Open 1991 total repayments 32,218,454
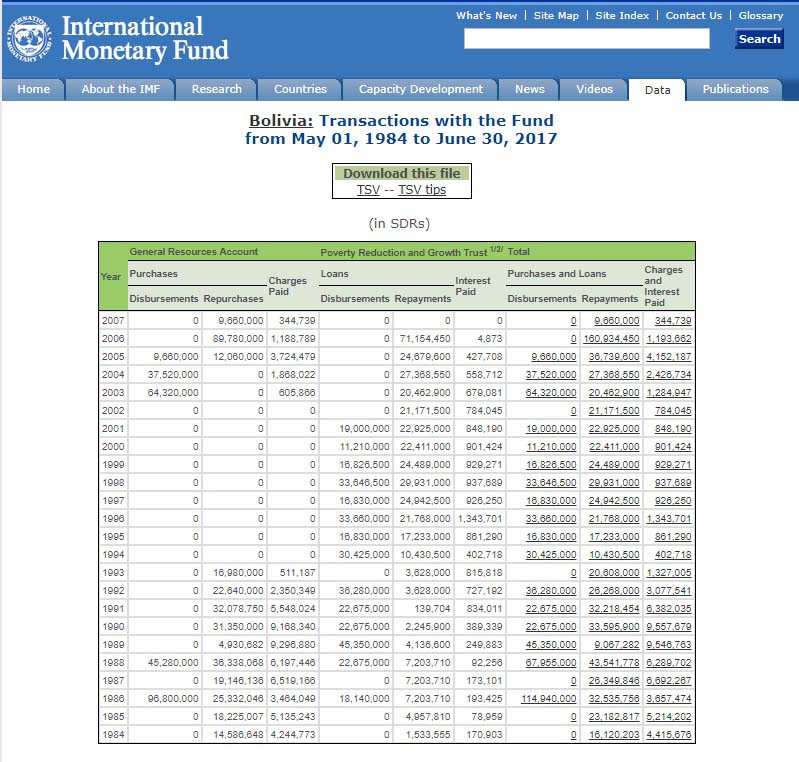 pyautogui.click(x=614, y=609)
